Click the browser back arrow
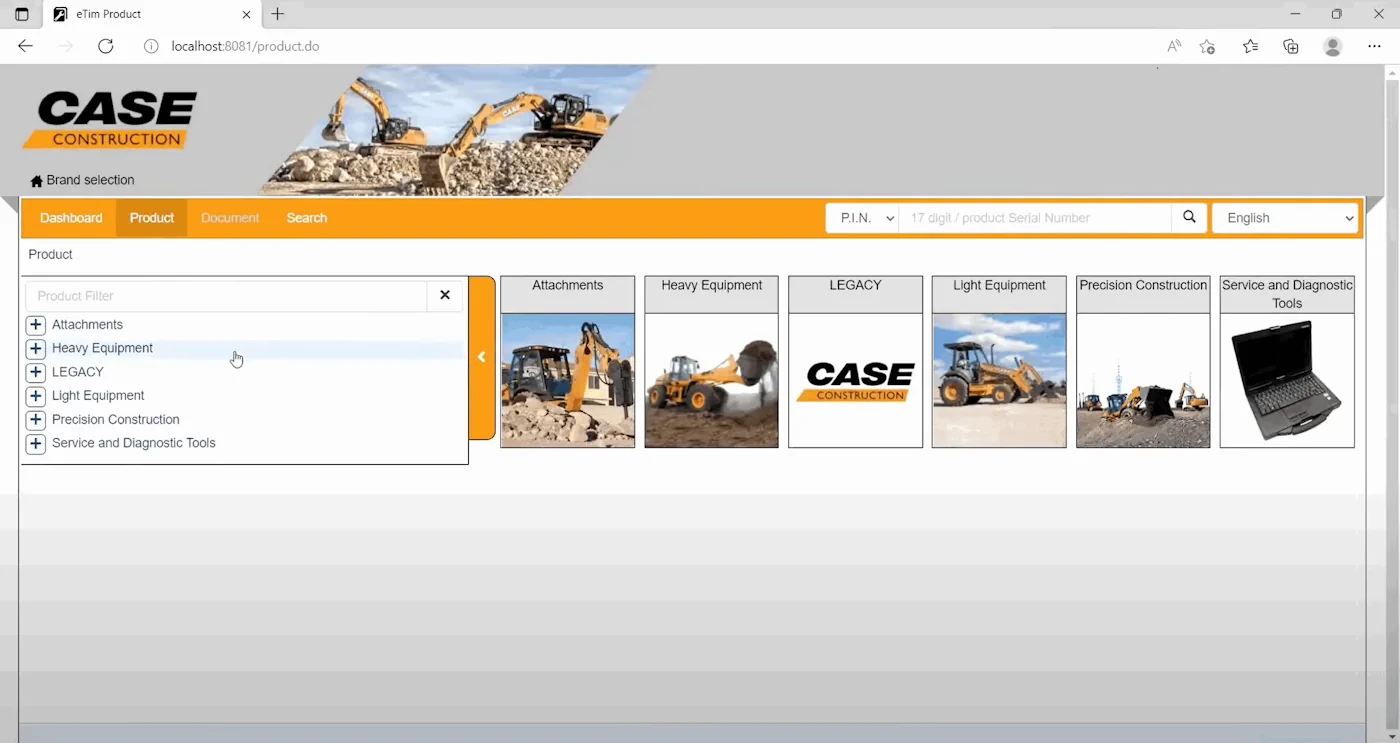This screenshot has height=743, width=1400. [26, 46]
